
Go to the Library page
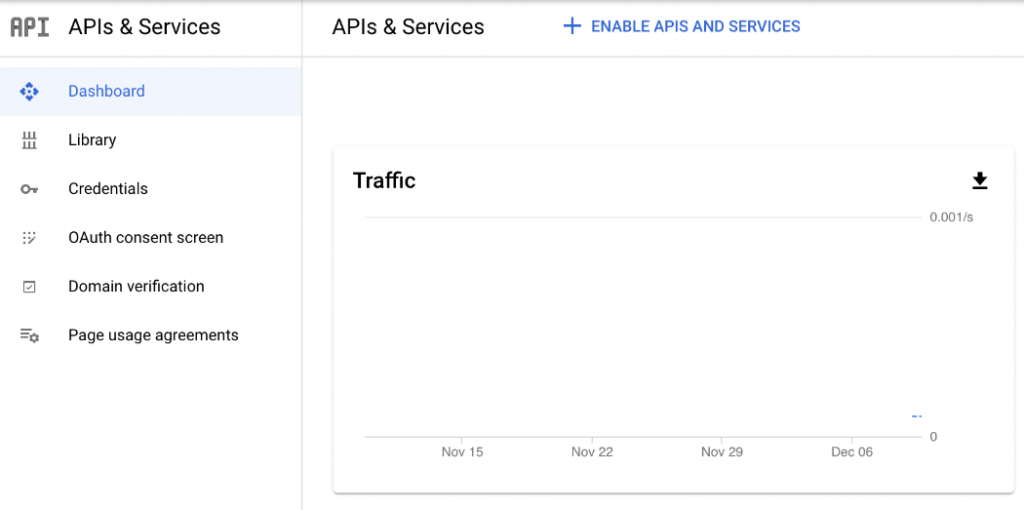(x=92, y=140)
